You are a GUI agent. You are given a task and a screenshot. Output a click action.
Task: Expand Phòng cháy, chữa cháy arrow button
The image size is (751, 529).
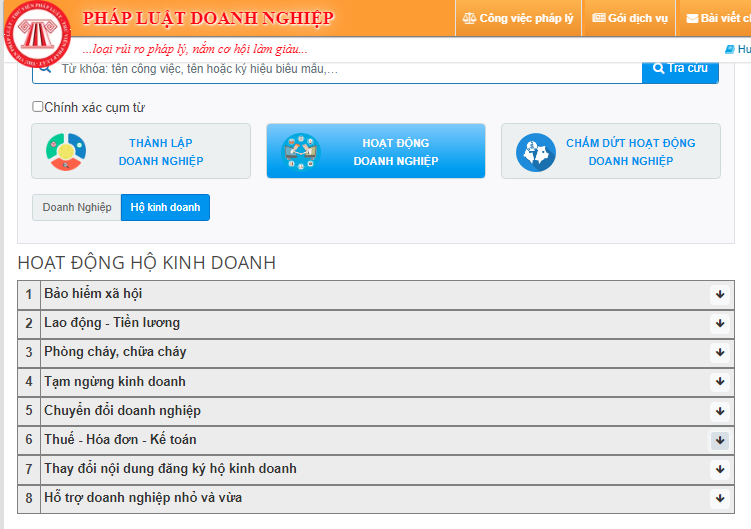click(720, 353)
